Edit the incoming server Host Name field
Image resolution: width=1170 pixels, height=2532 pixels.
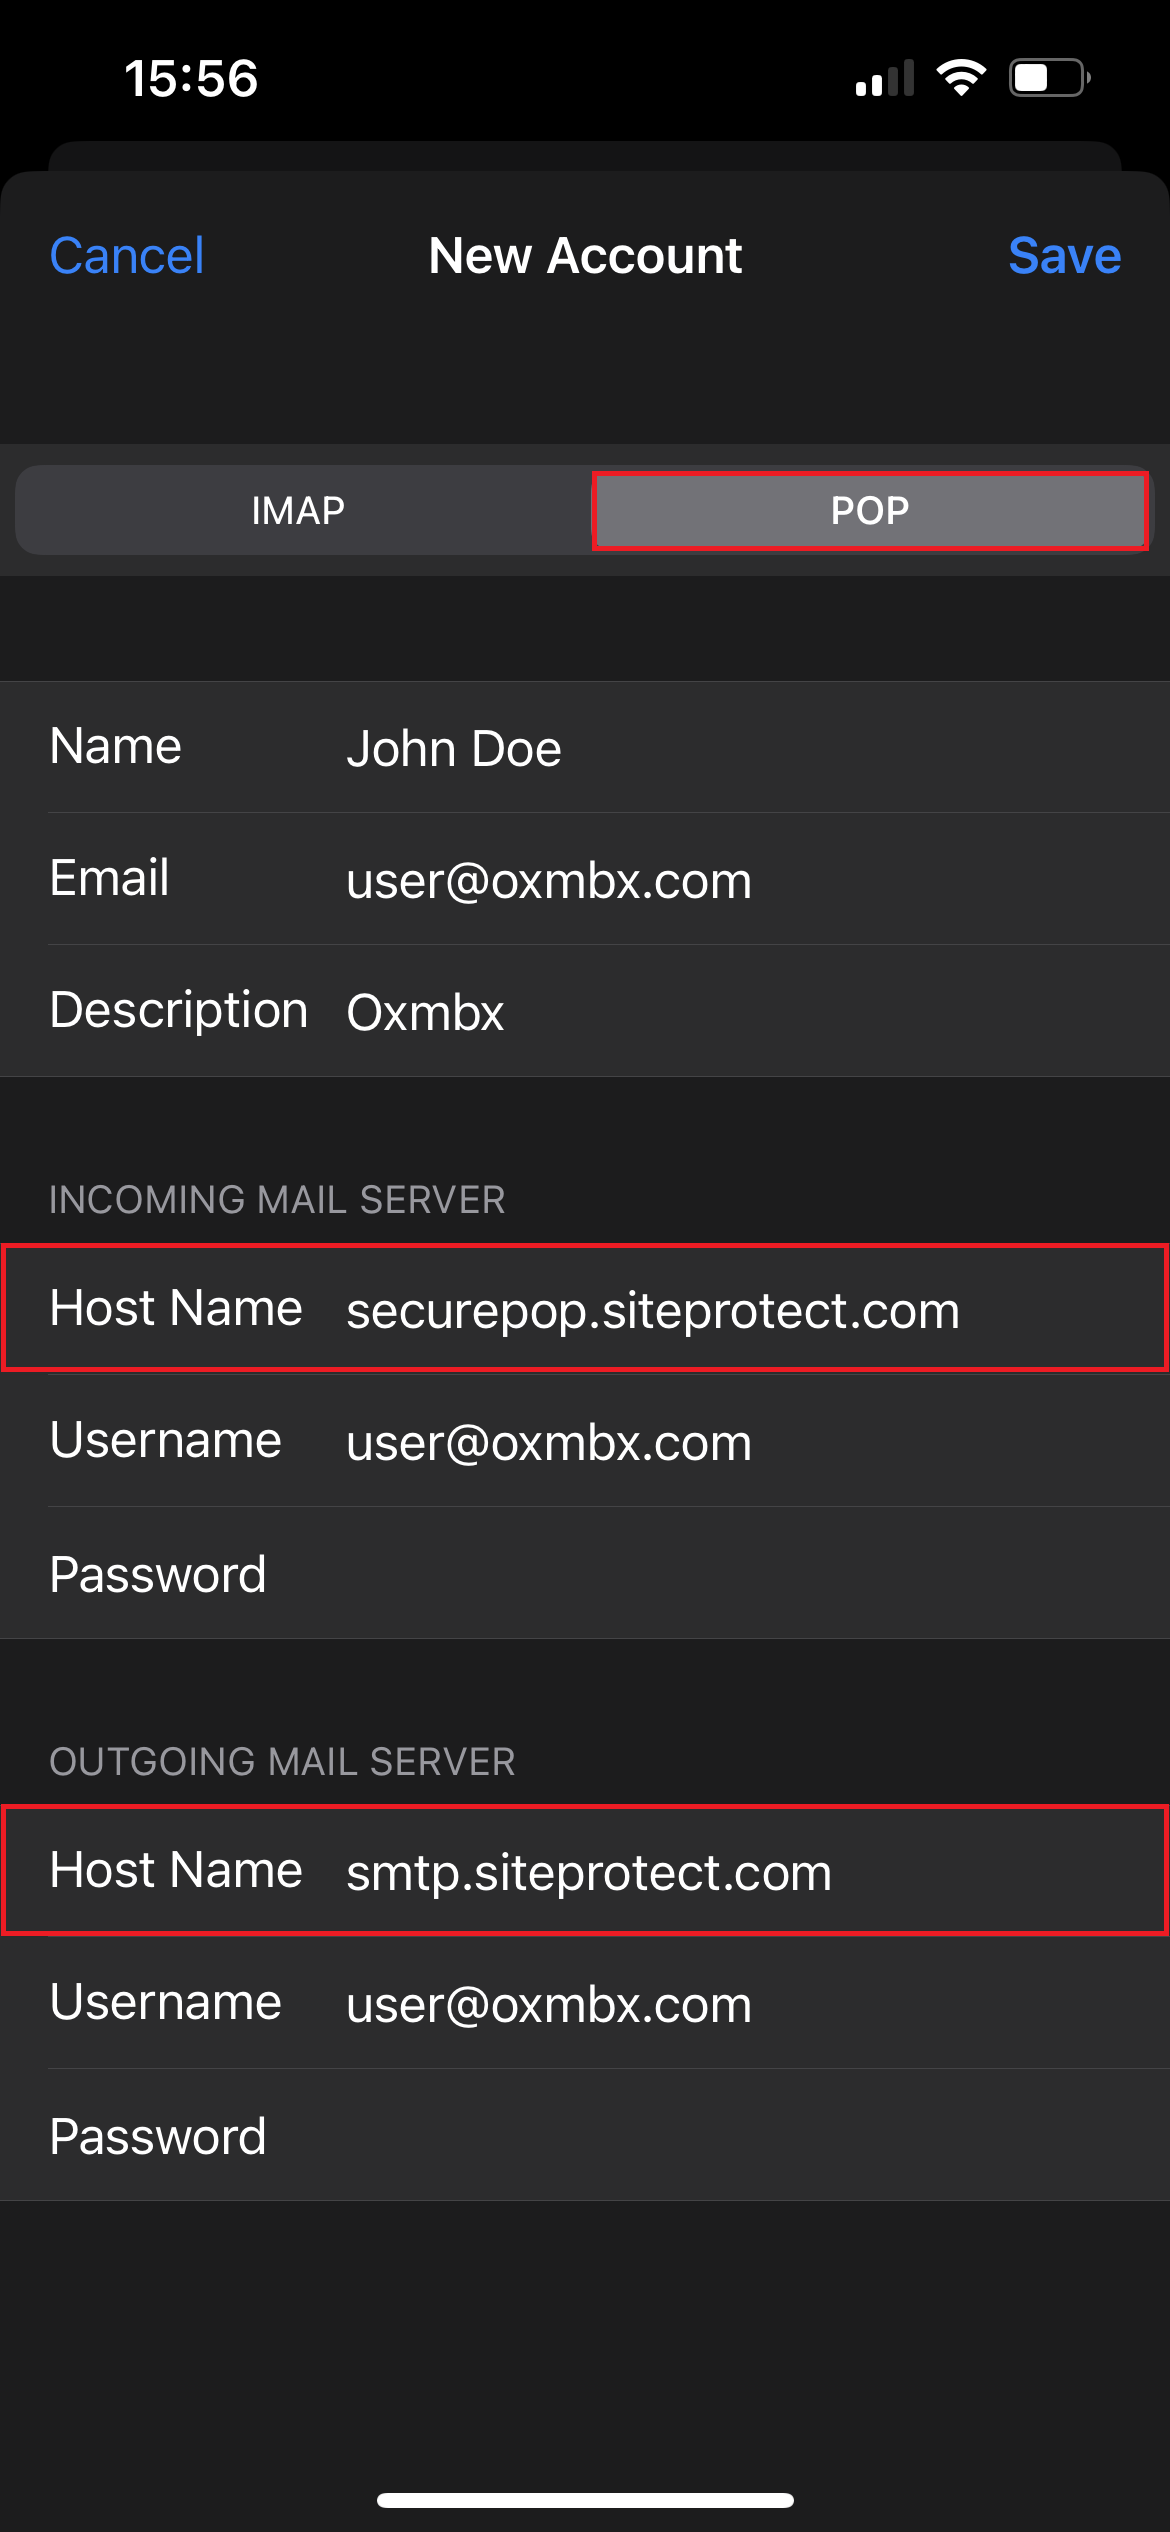700,1309
